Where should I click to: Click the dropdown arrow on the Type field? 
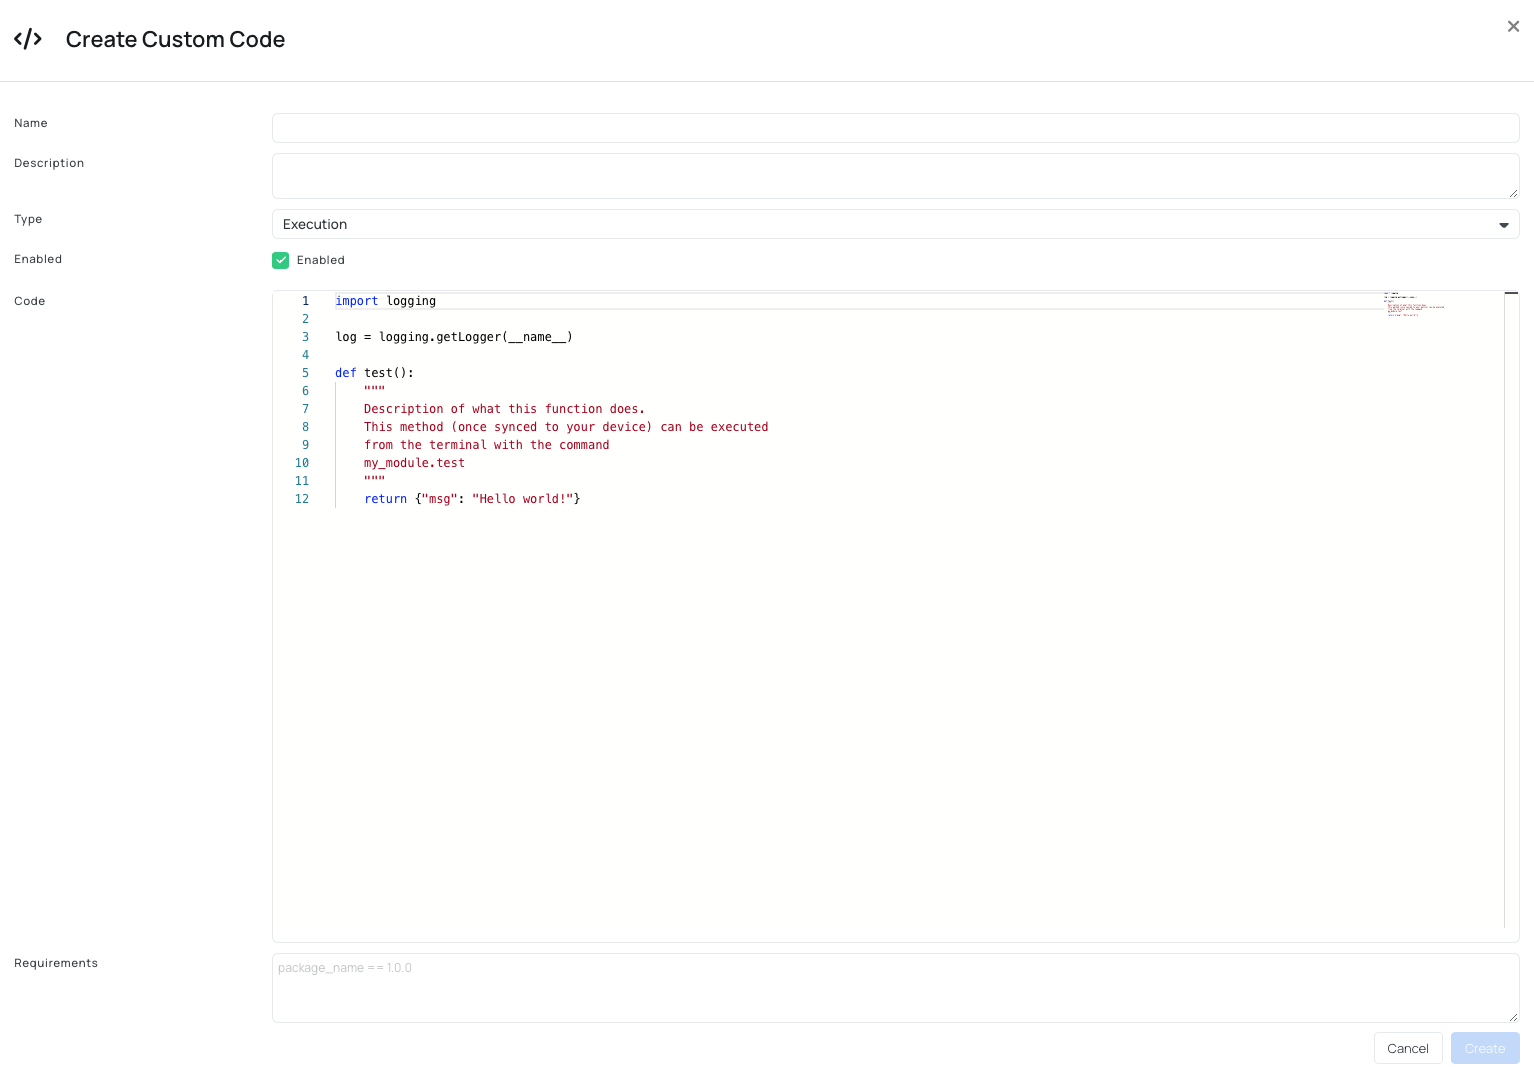click(x=1503, y=225)
